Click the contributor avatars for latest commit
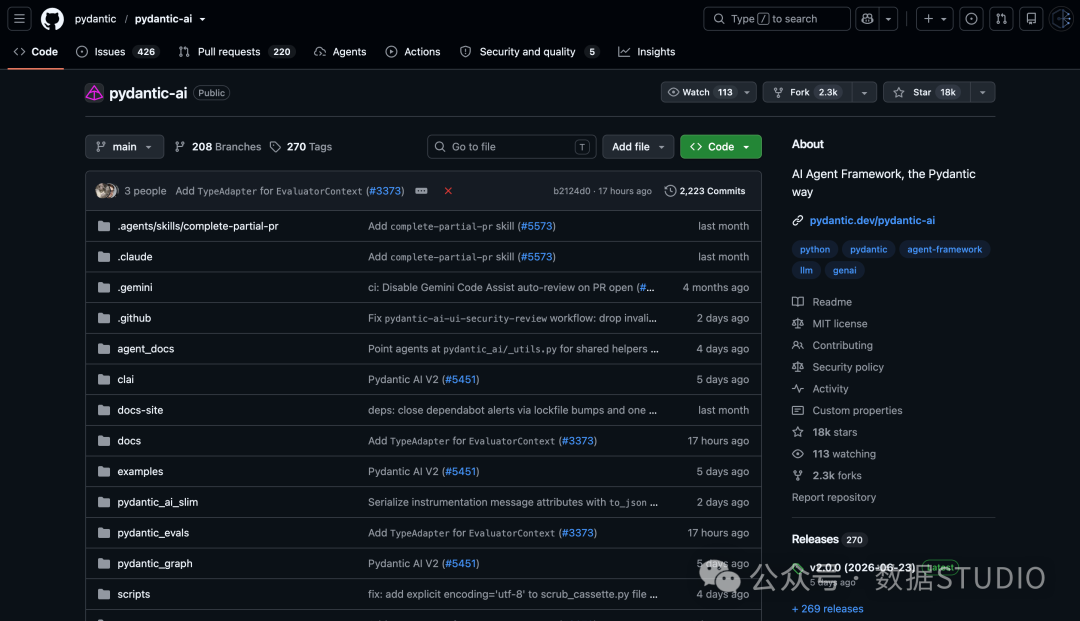Viewport: 1080px width, 621px height. pos(107,191)
